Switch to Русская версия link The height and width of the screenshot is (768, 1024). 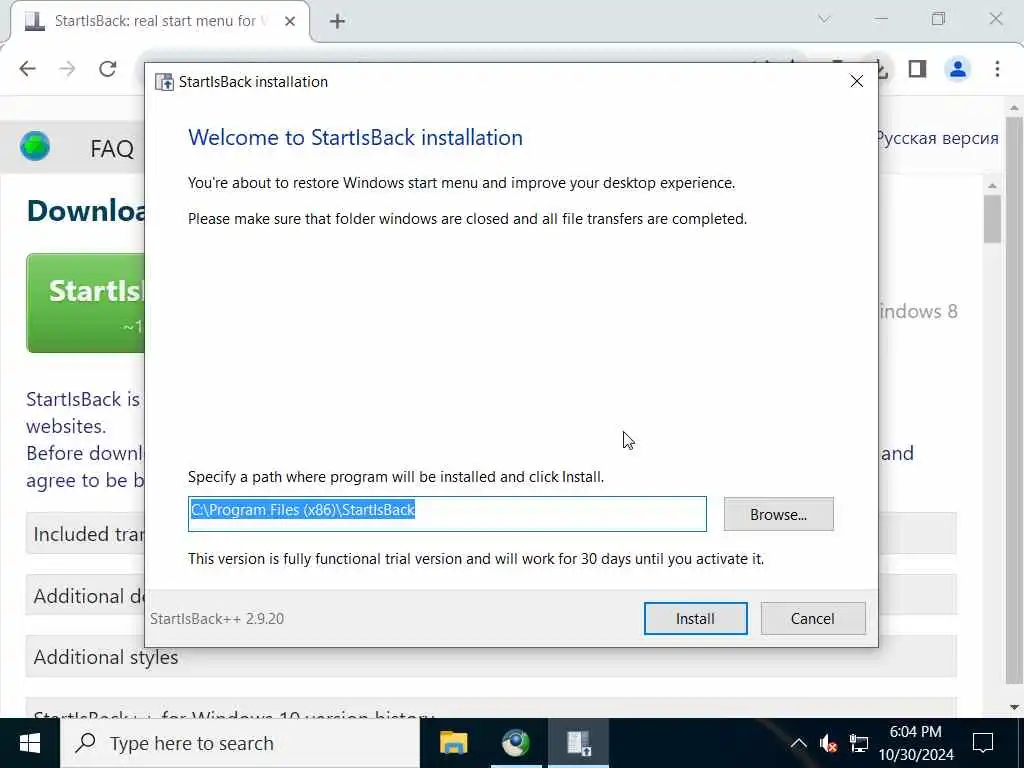[x=937, y=138]
